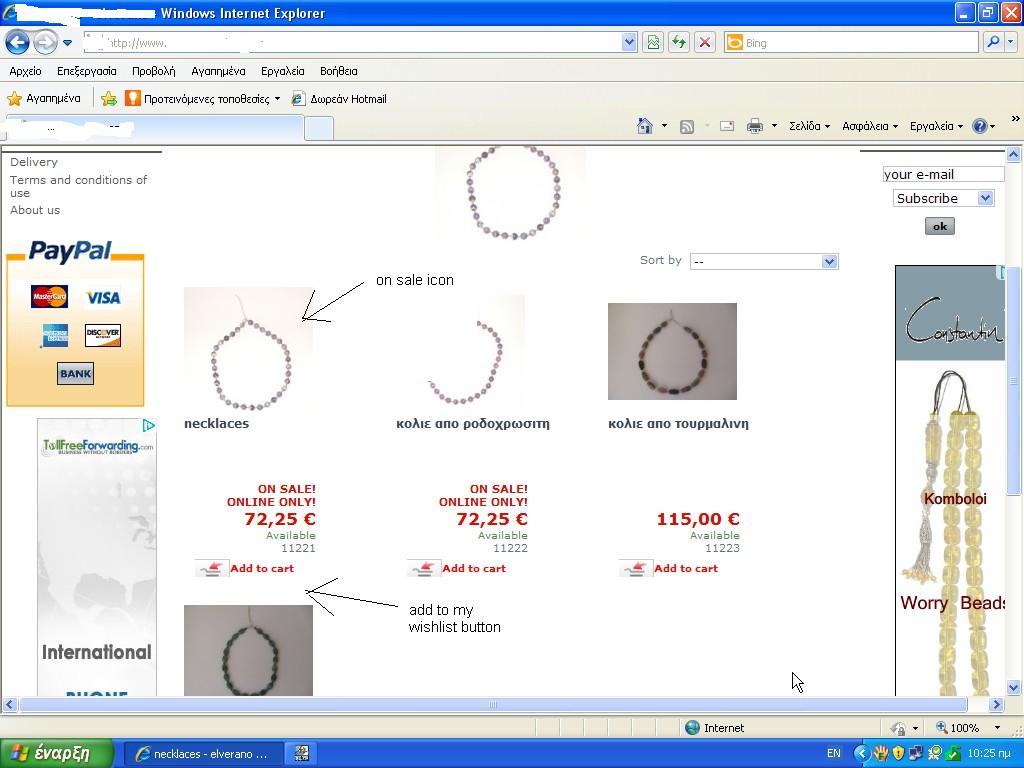Open the necklaces product thumbnail
Image resolution: width=1024 pixels, height=768 pixels.
click(248, 351)
